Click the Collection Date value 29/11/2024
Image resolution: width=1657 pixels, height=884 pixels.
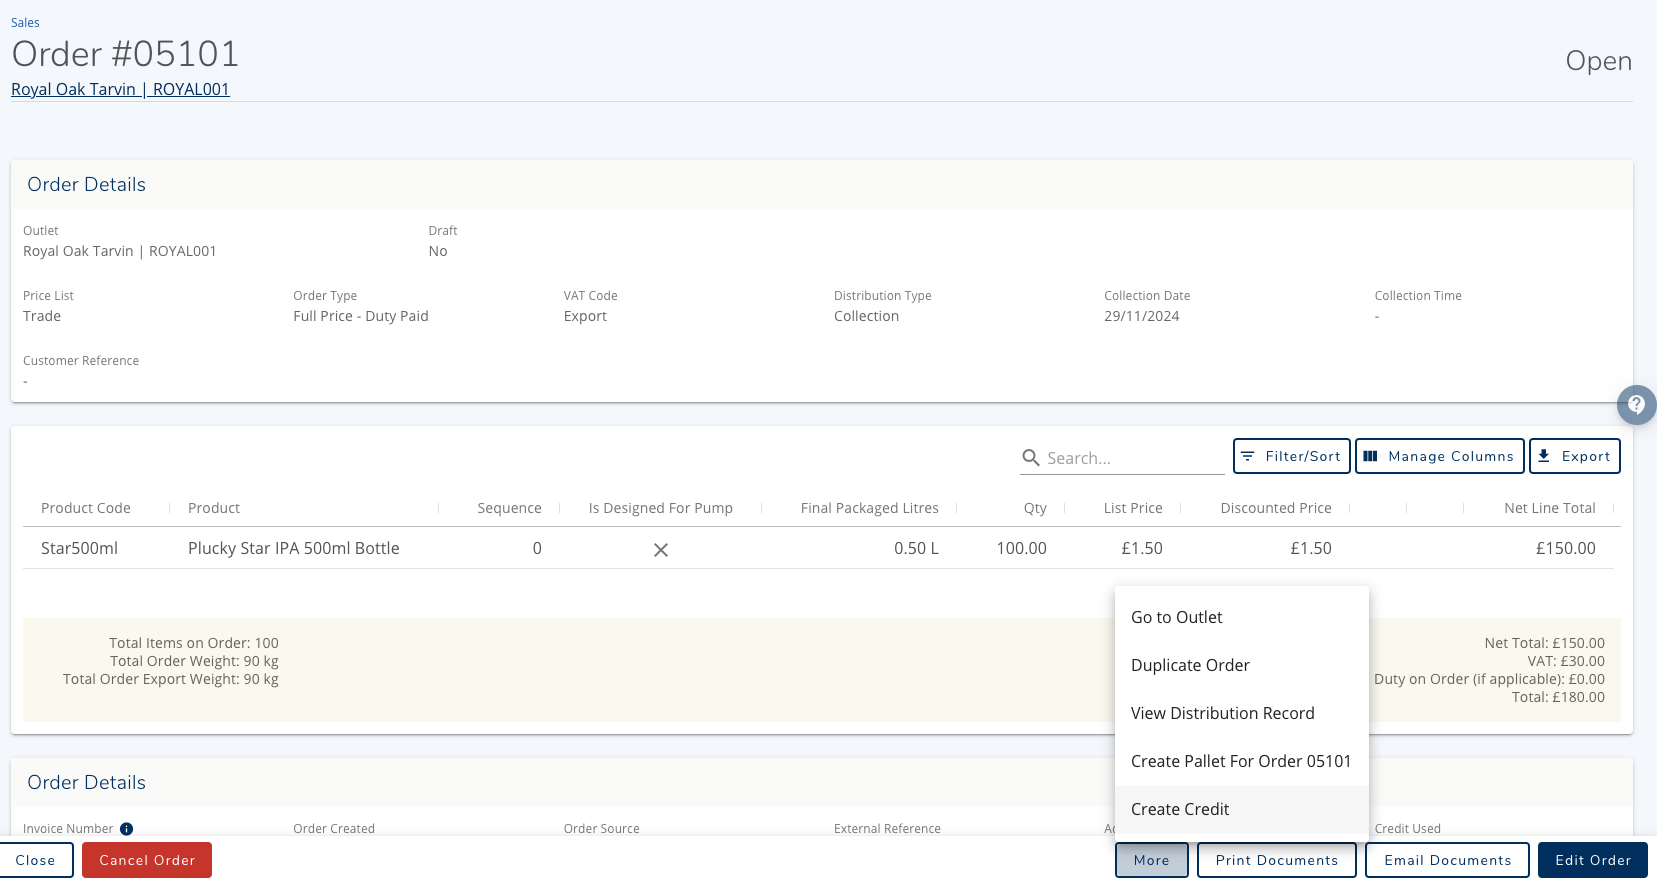tap(1142, 316)
